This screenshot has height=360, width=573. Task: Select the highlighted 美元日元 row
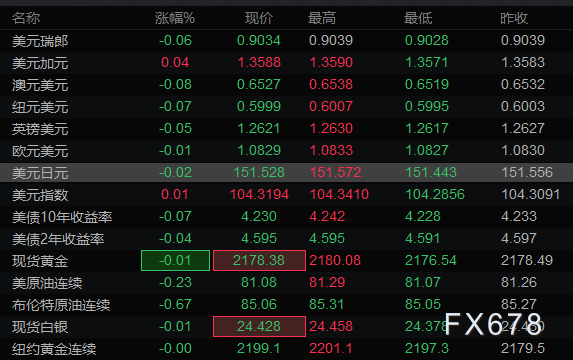[x=286, y=173]
